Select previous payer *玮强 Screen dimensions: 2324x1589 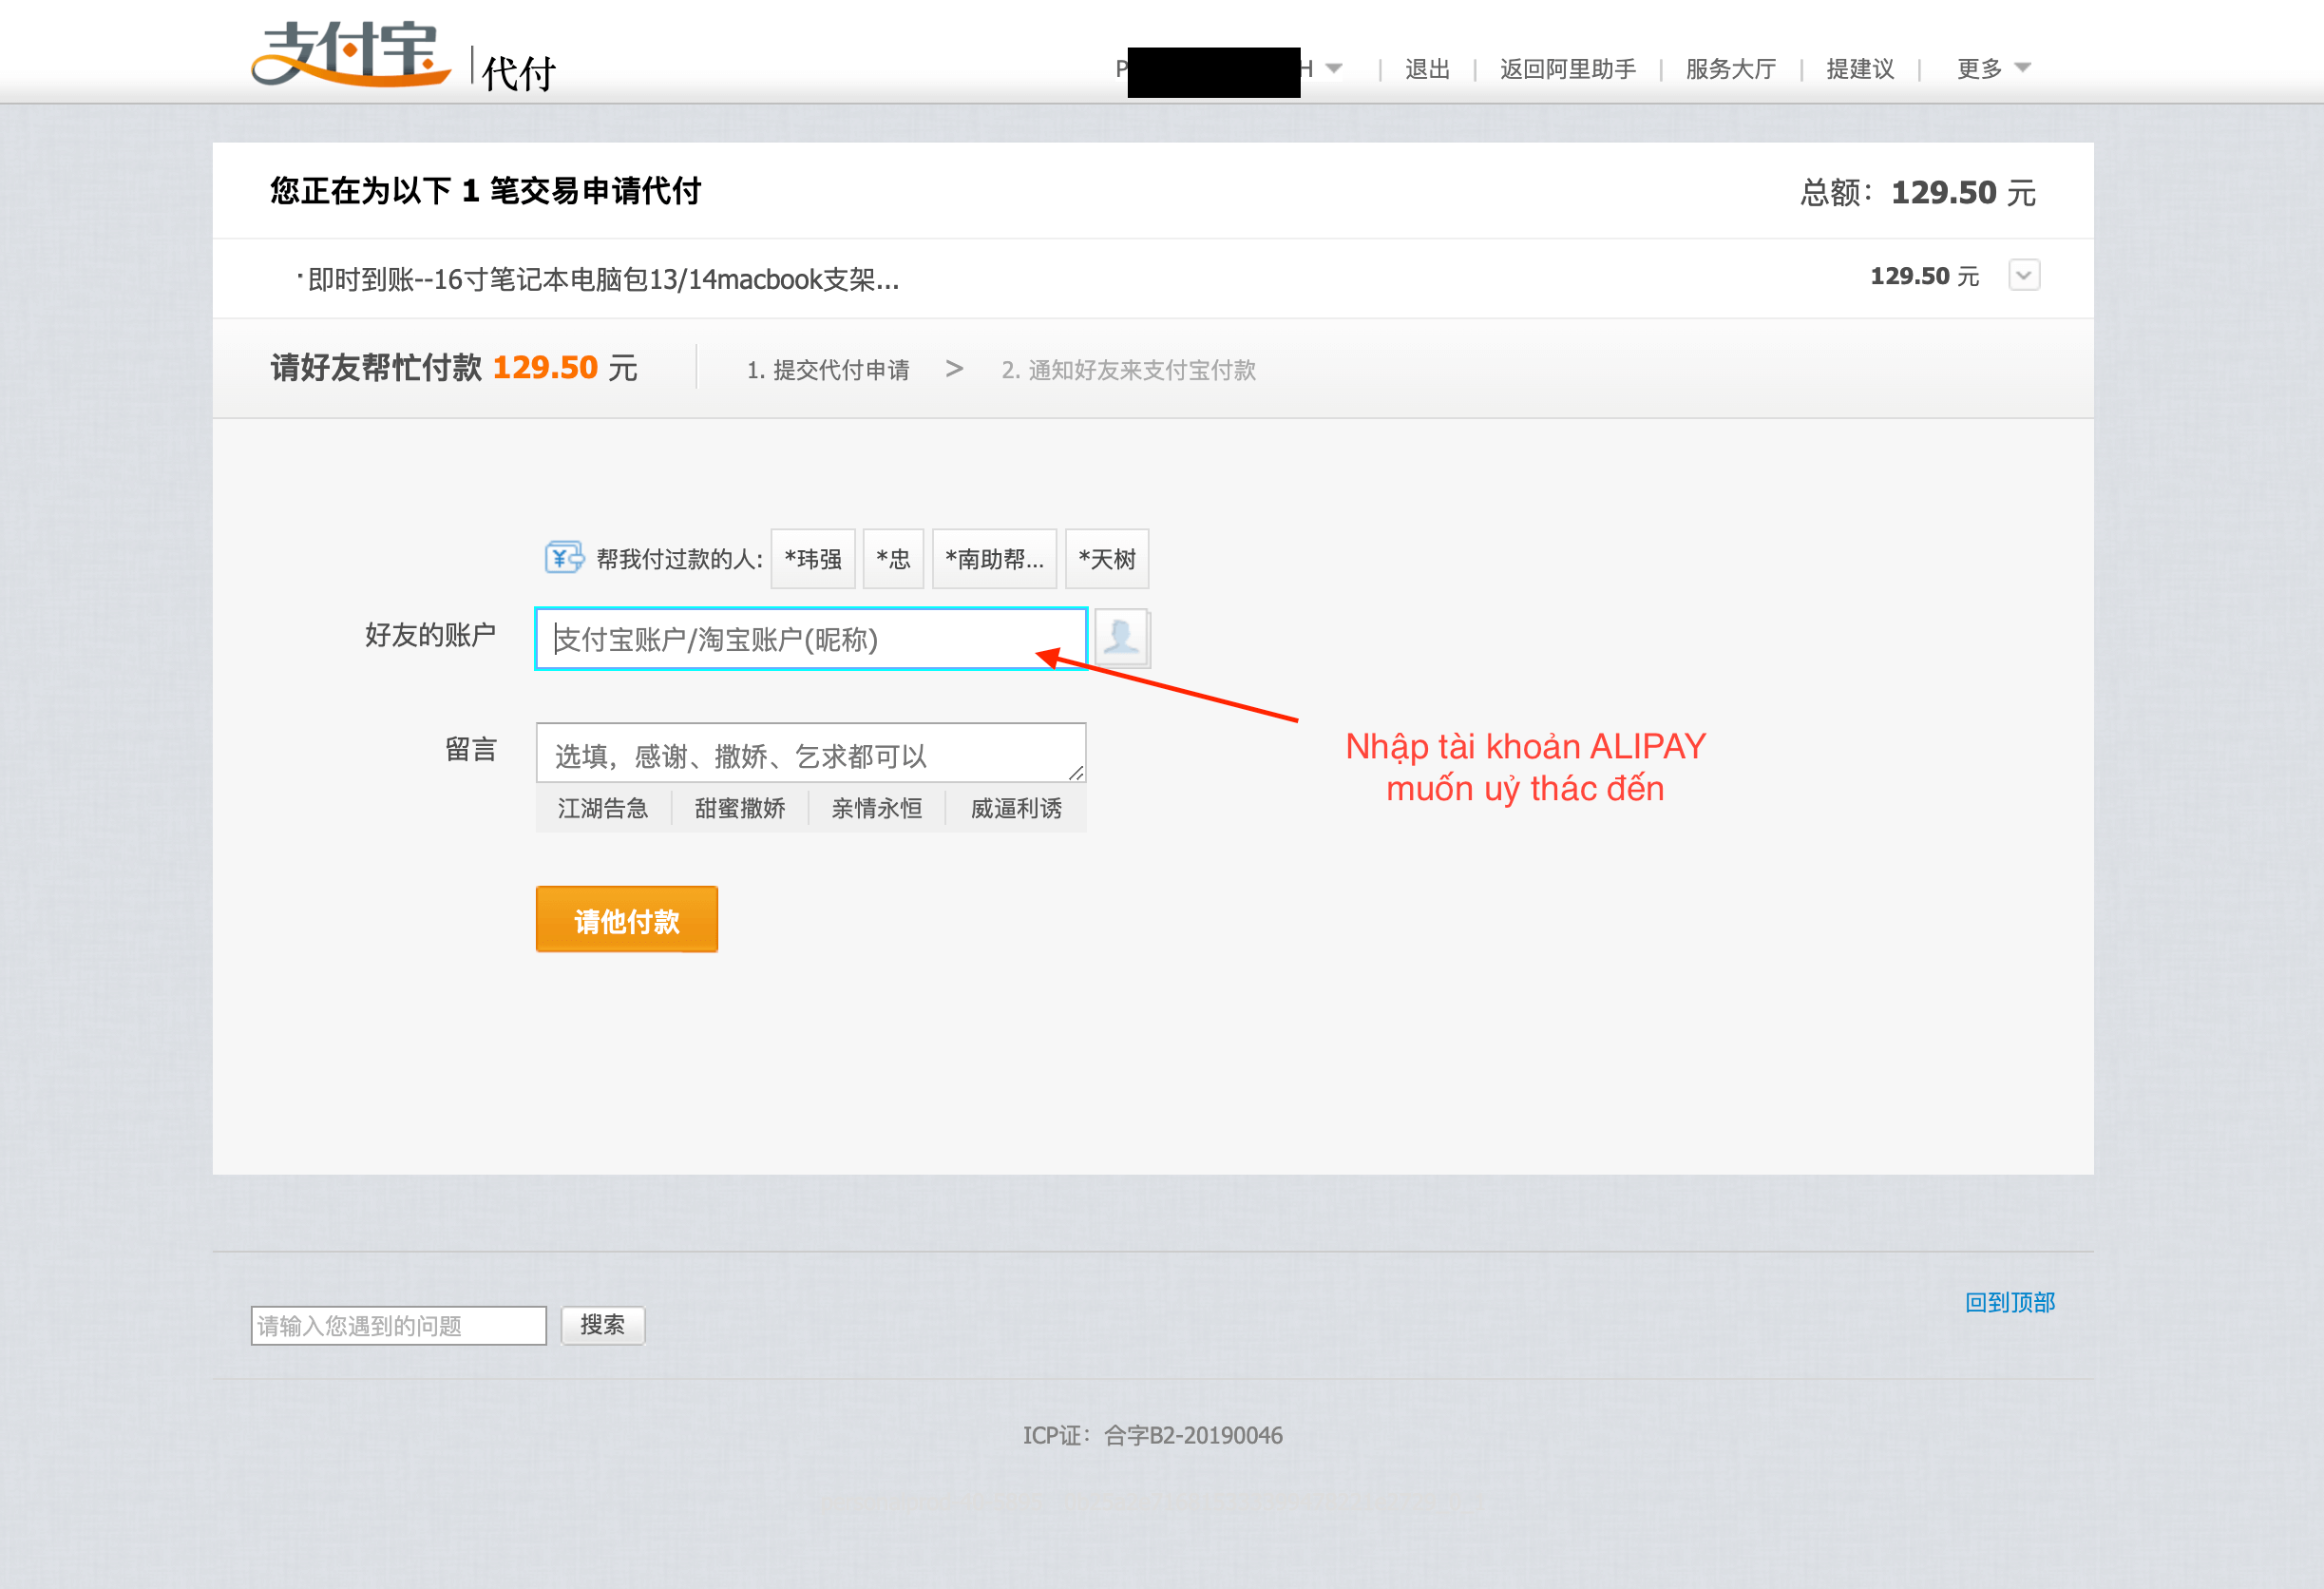(813, 558)
